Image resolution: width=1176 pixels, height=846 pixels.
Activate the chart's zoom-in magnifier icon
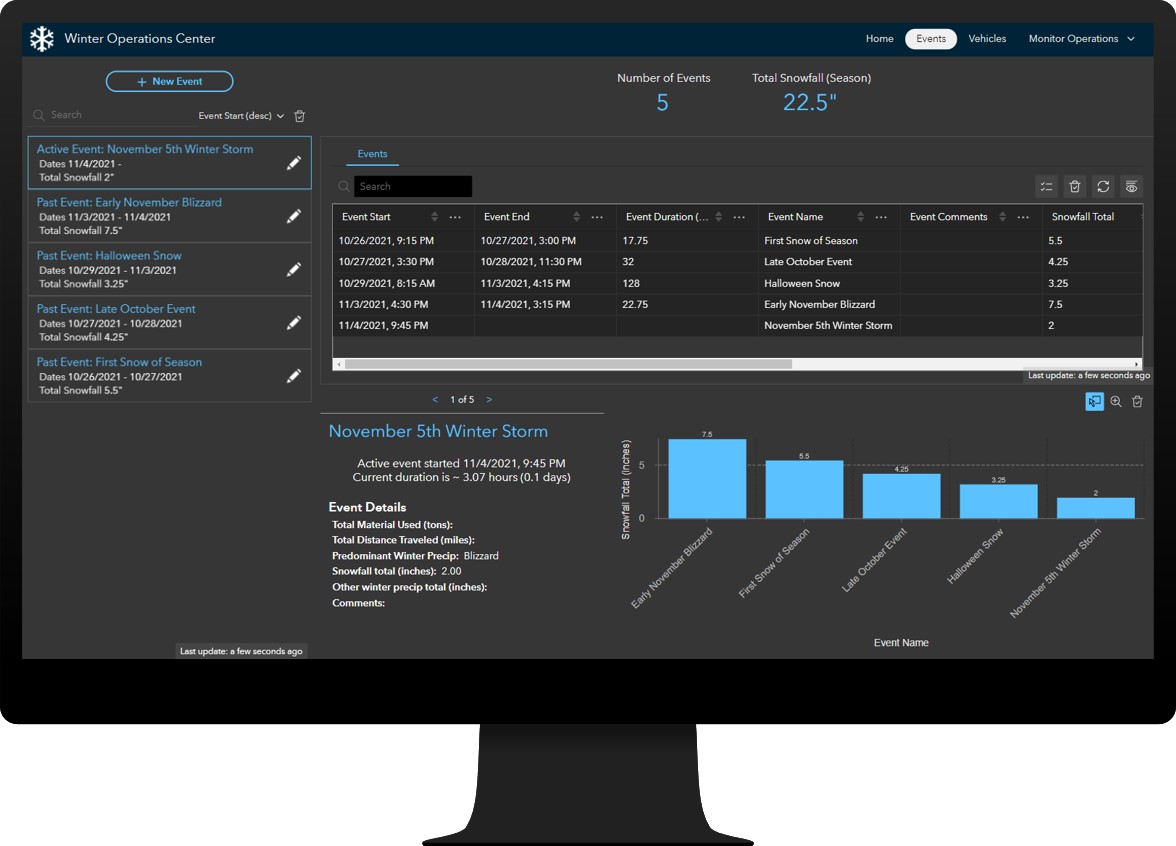(x=1115, y=401)
